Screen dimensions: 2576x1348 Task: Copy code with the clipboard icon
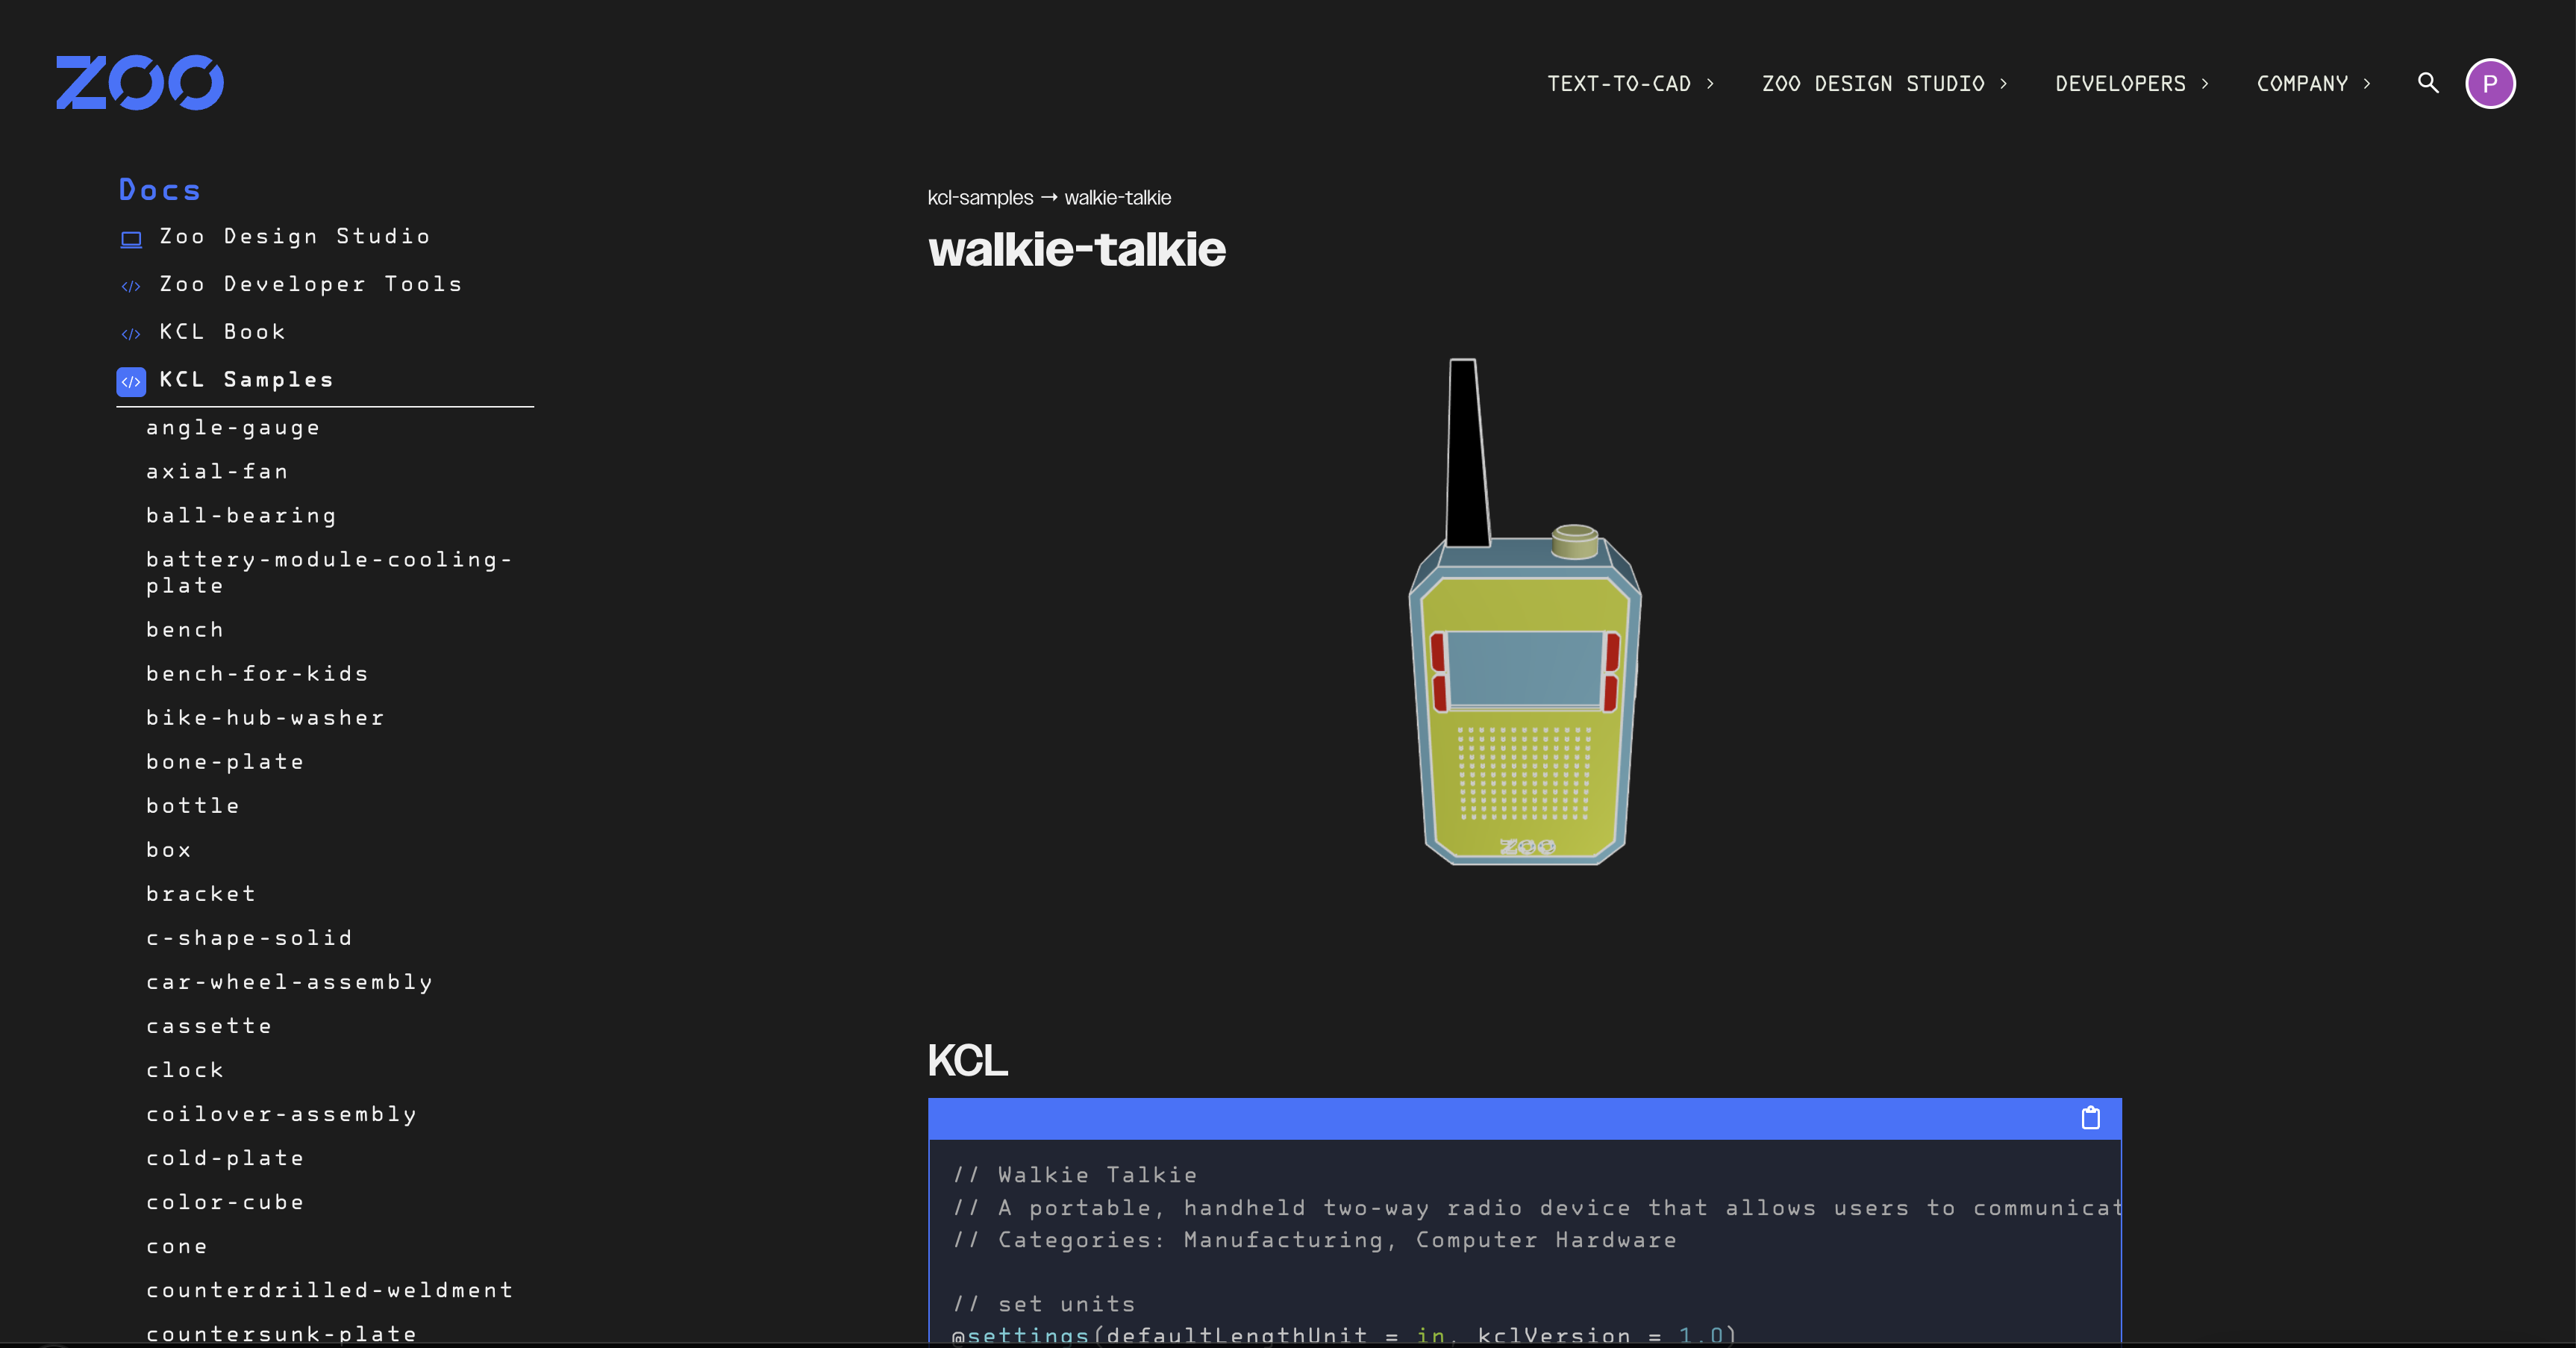(2090, 1118)
